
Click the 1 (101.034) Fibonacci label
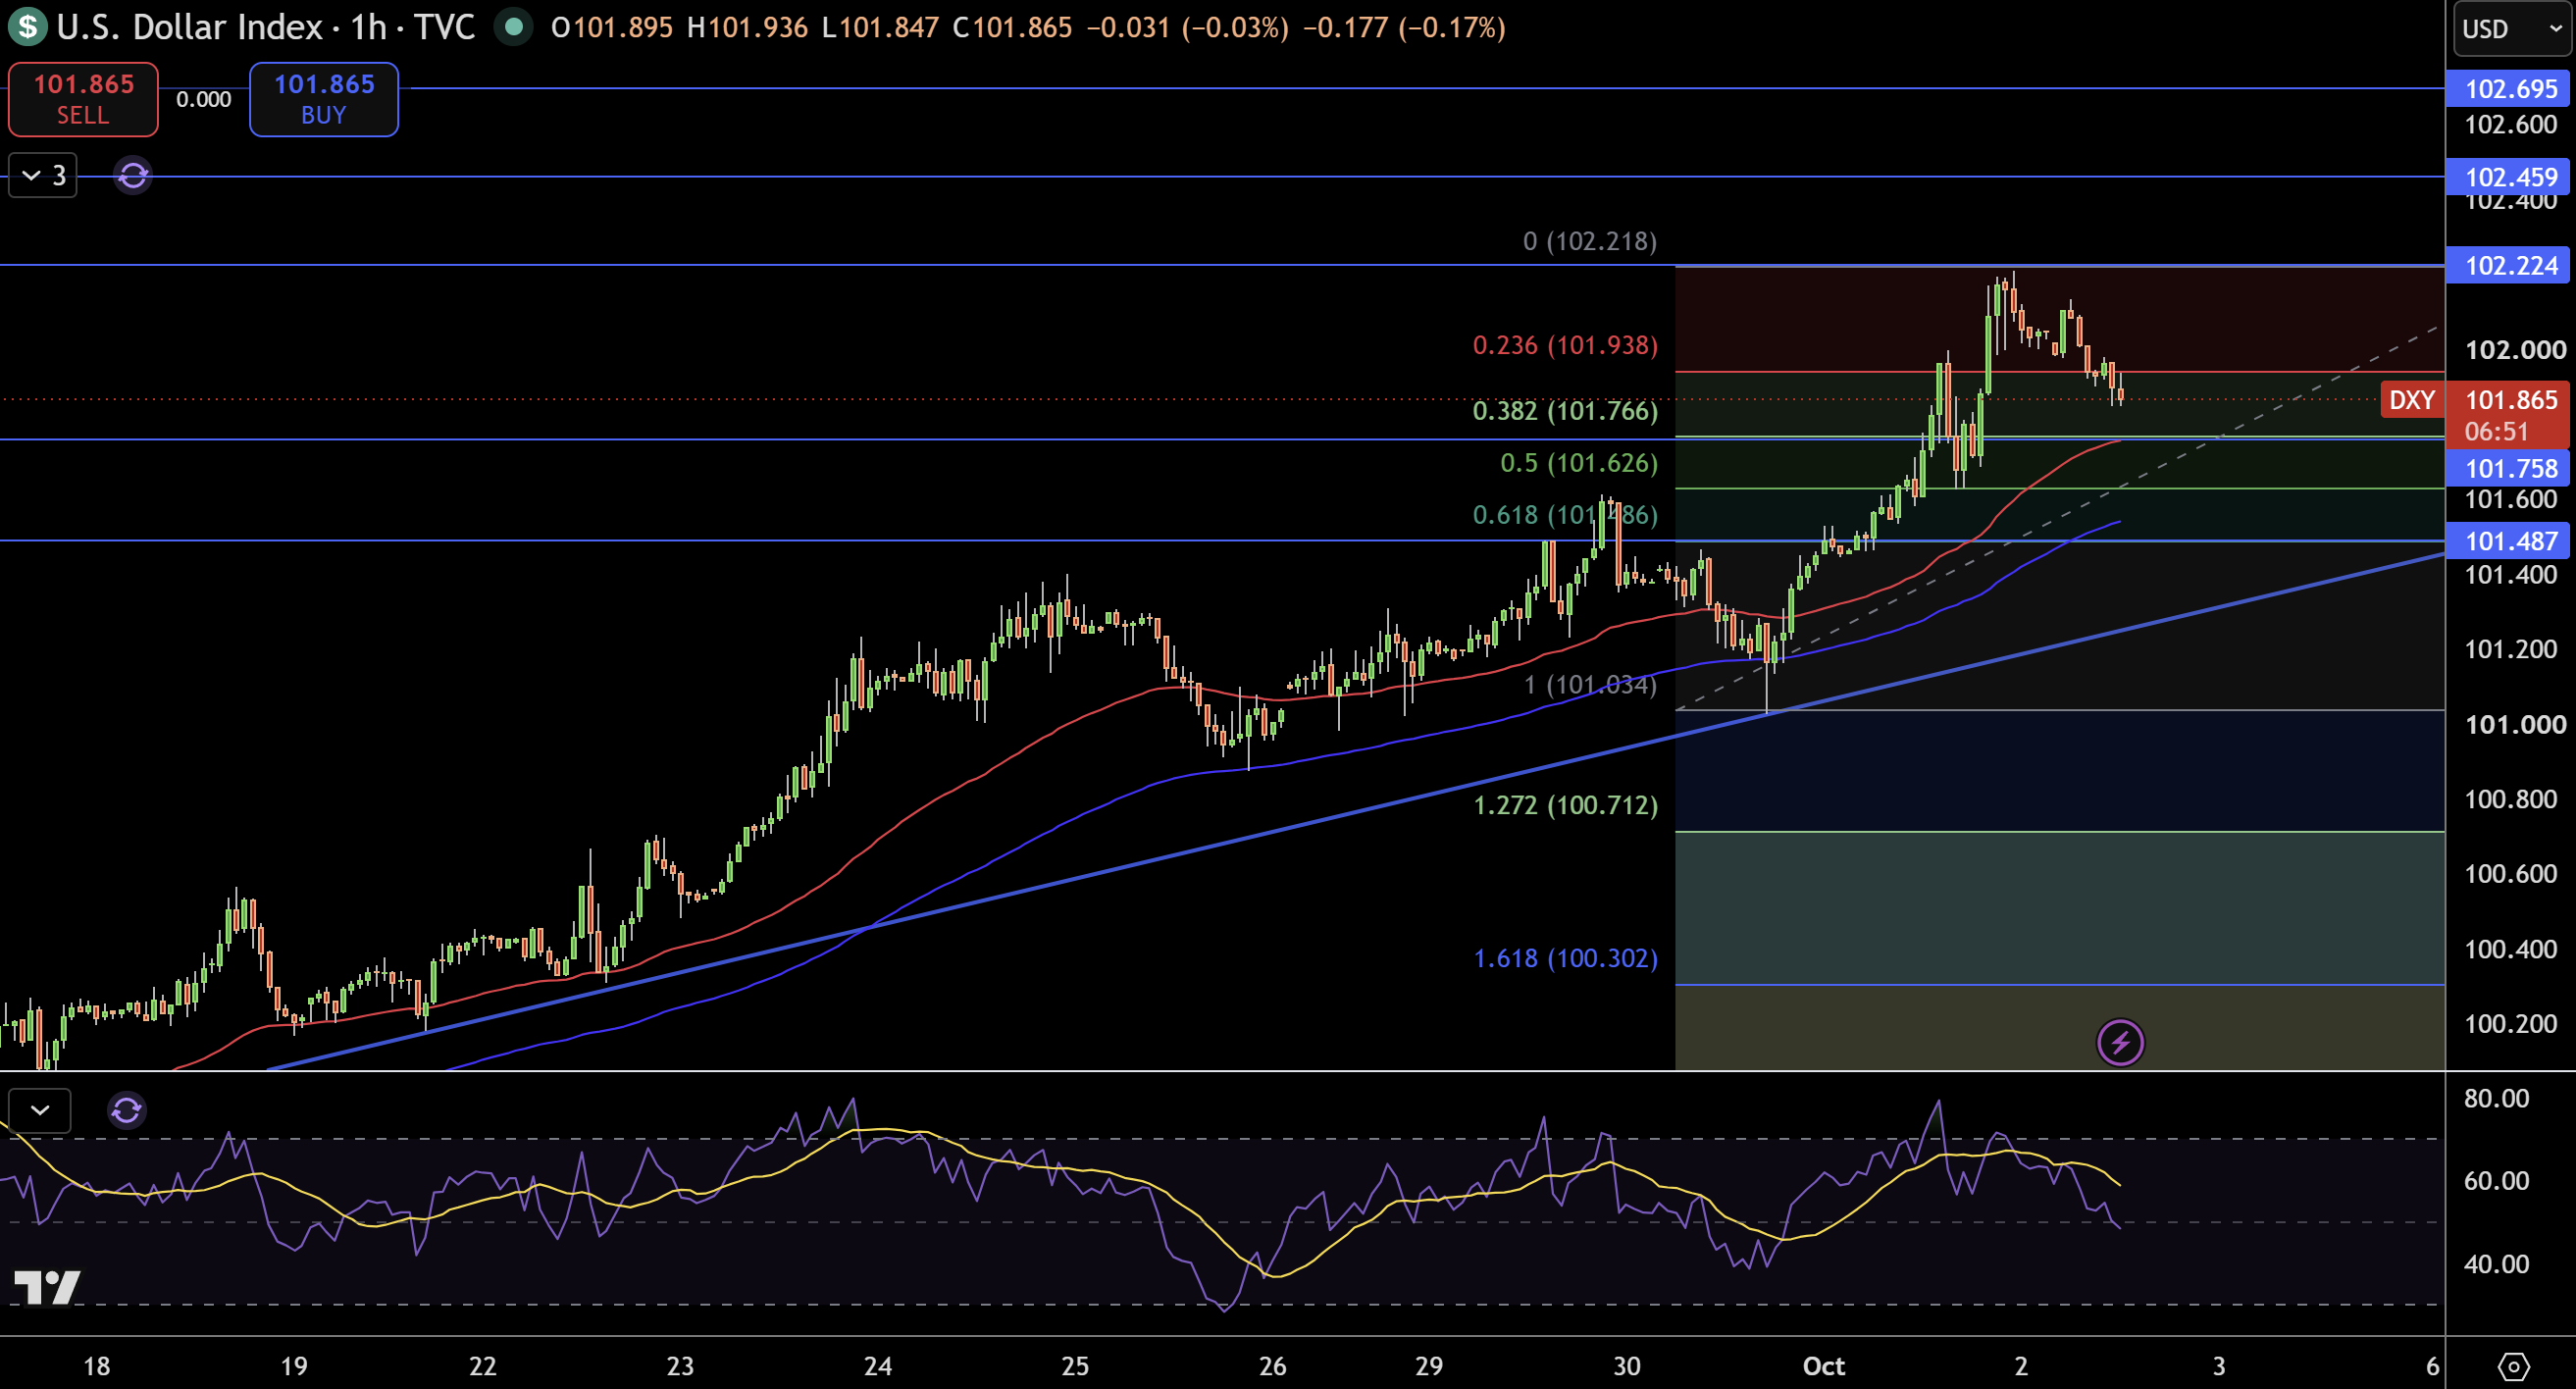(x=1590, y=685)
